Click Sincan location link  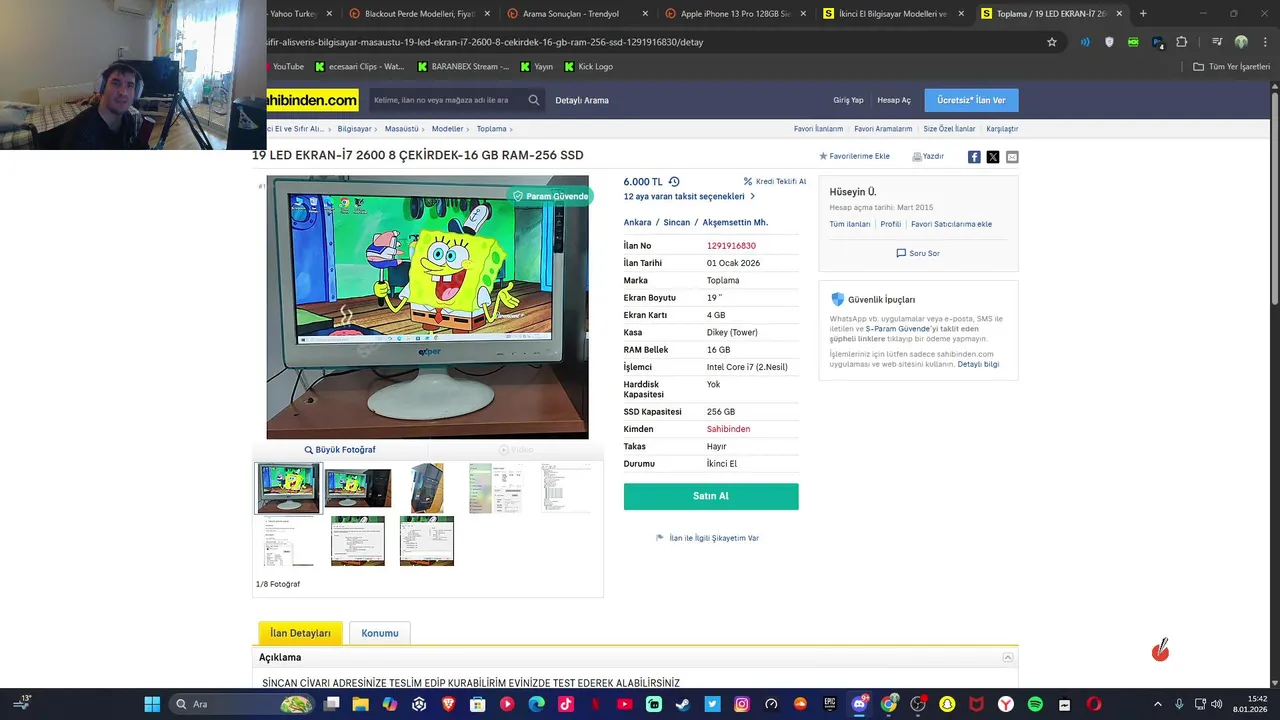[677, 222]
